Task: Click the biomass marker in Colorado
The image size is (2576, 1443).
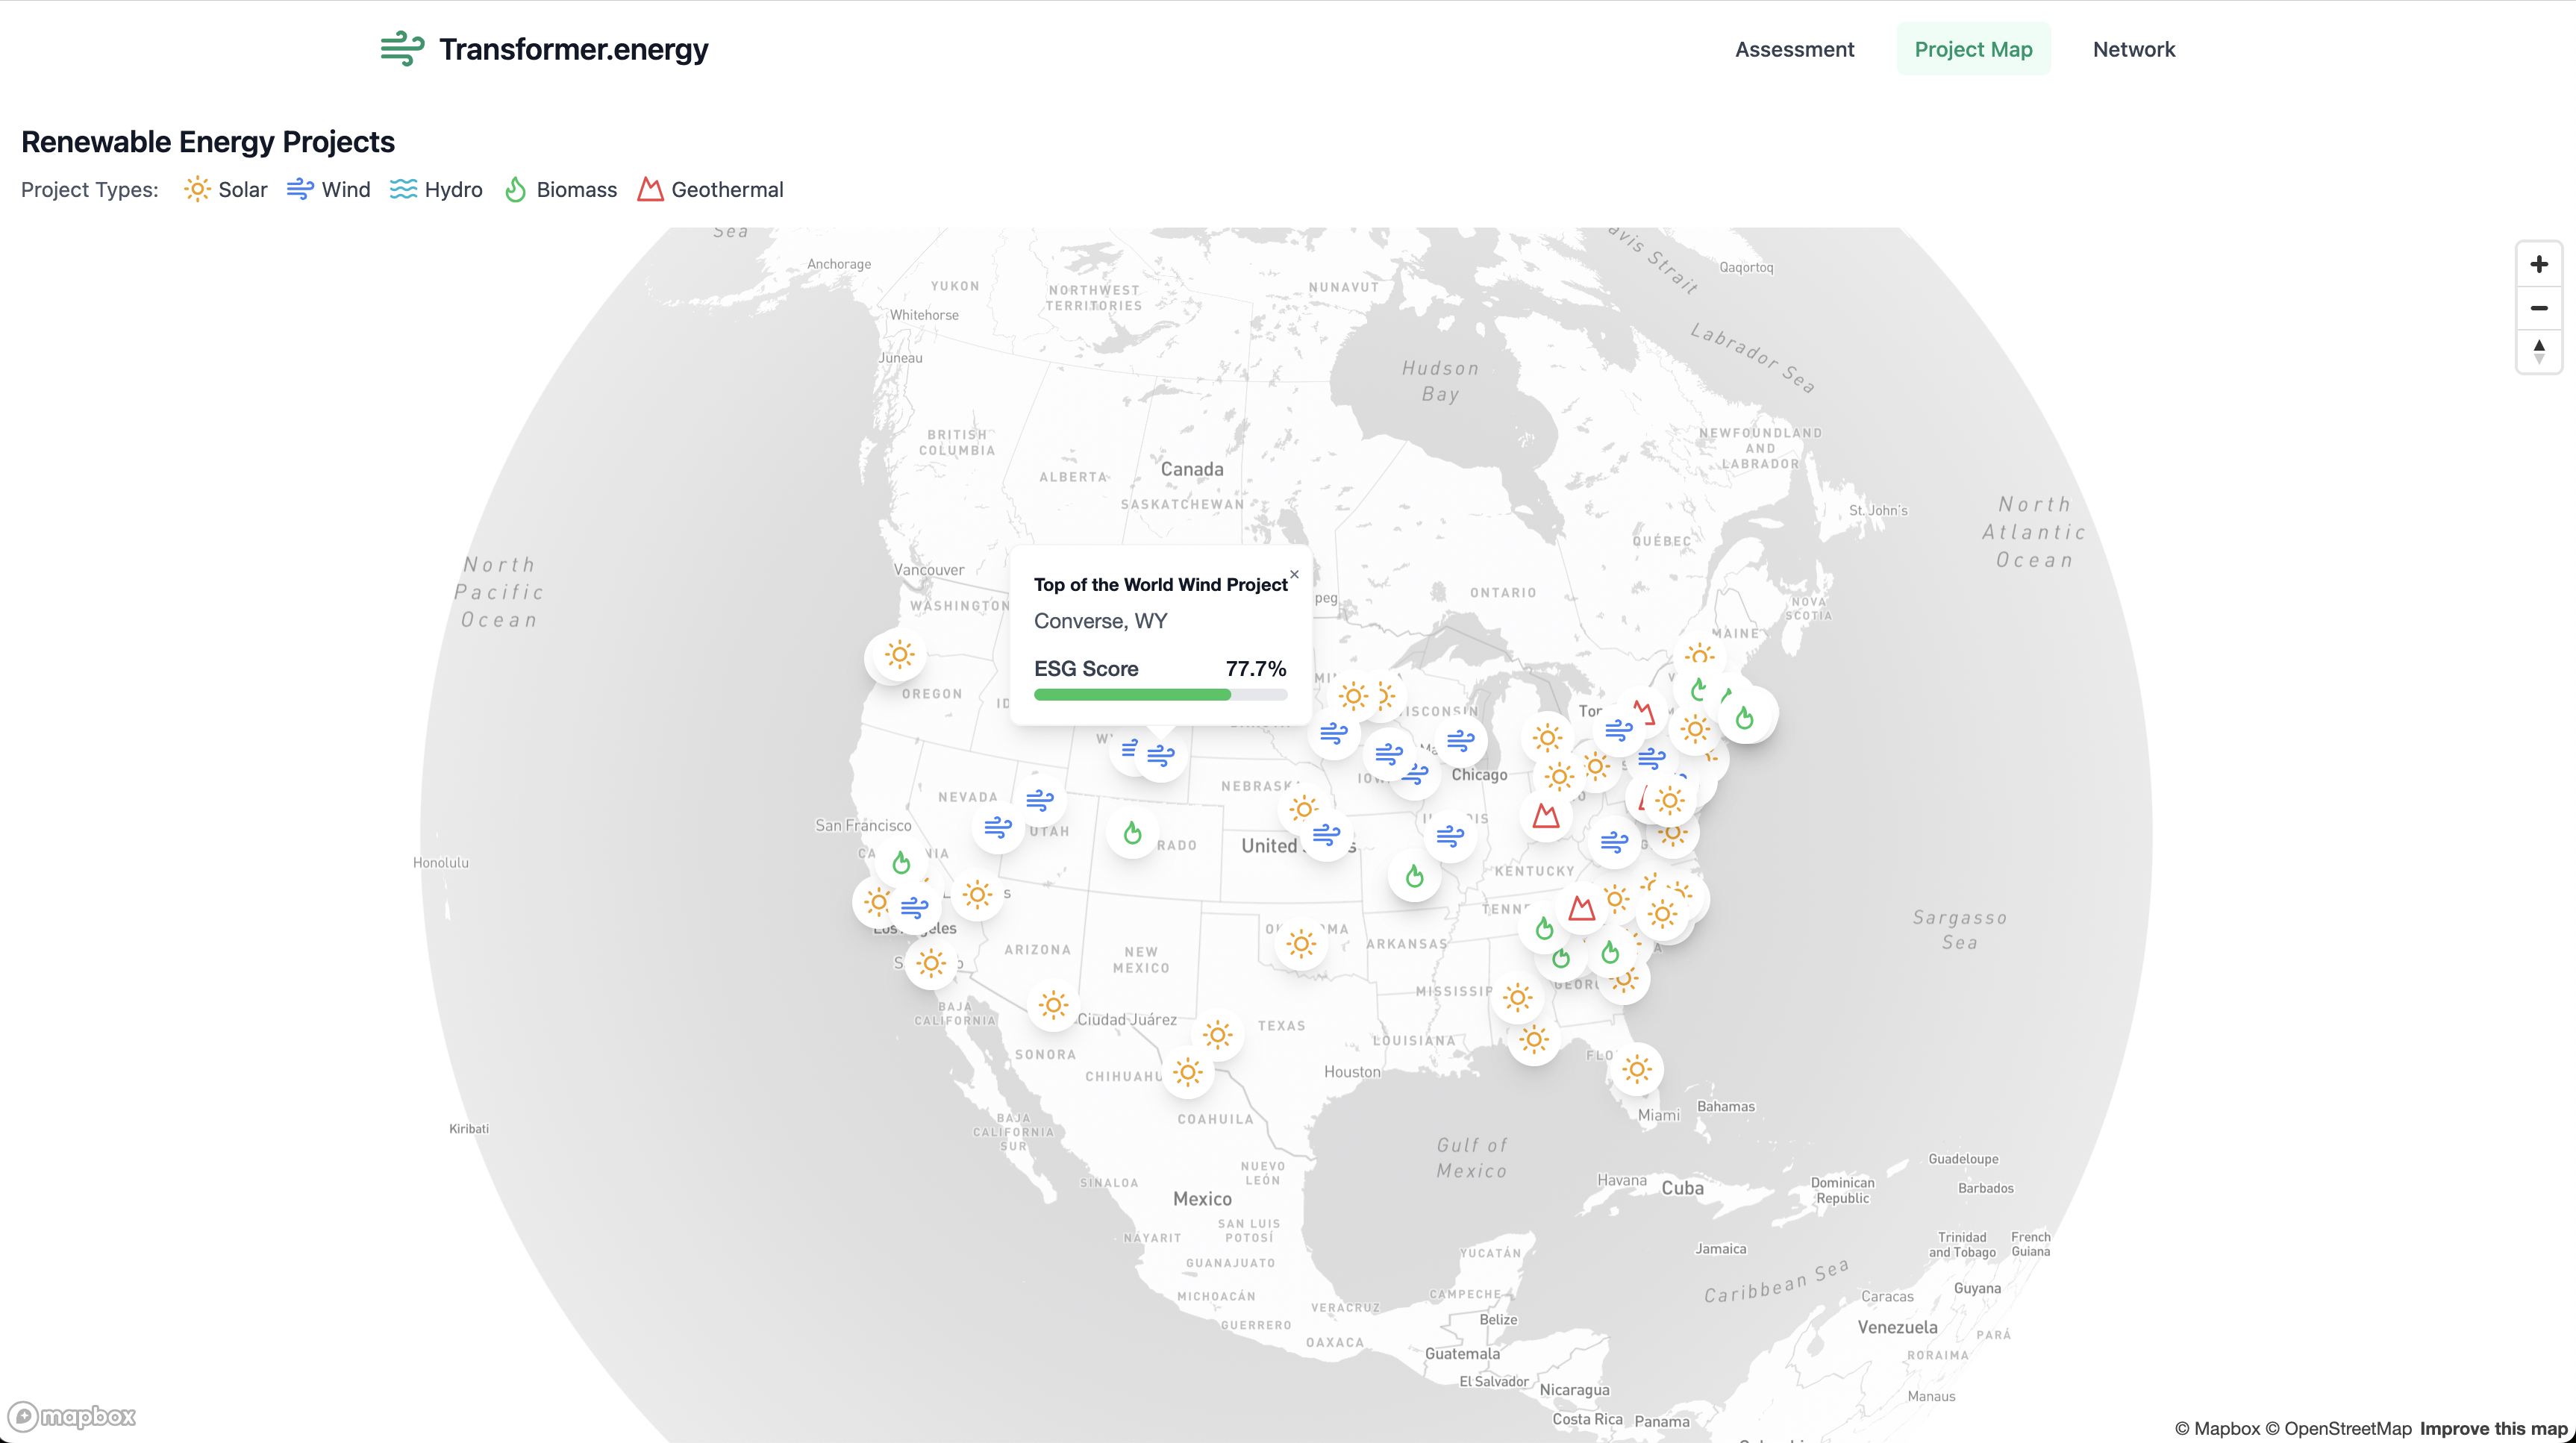Action: click(1132, 833)
